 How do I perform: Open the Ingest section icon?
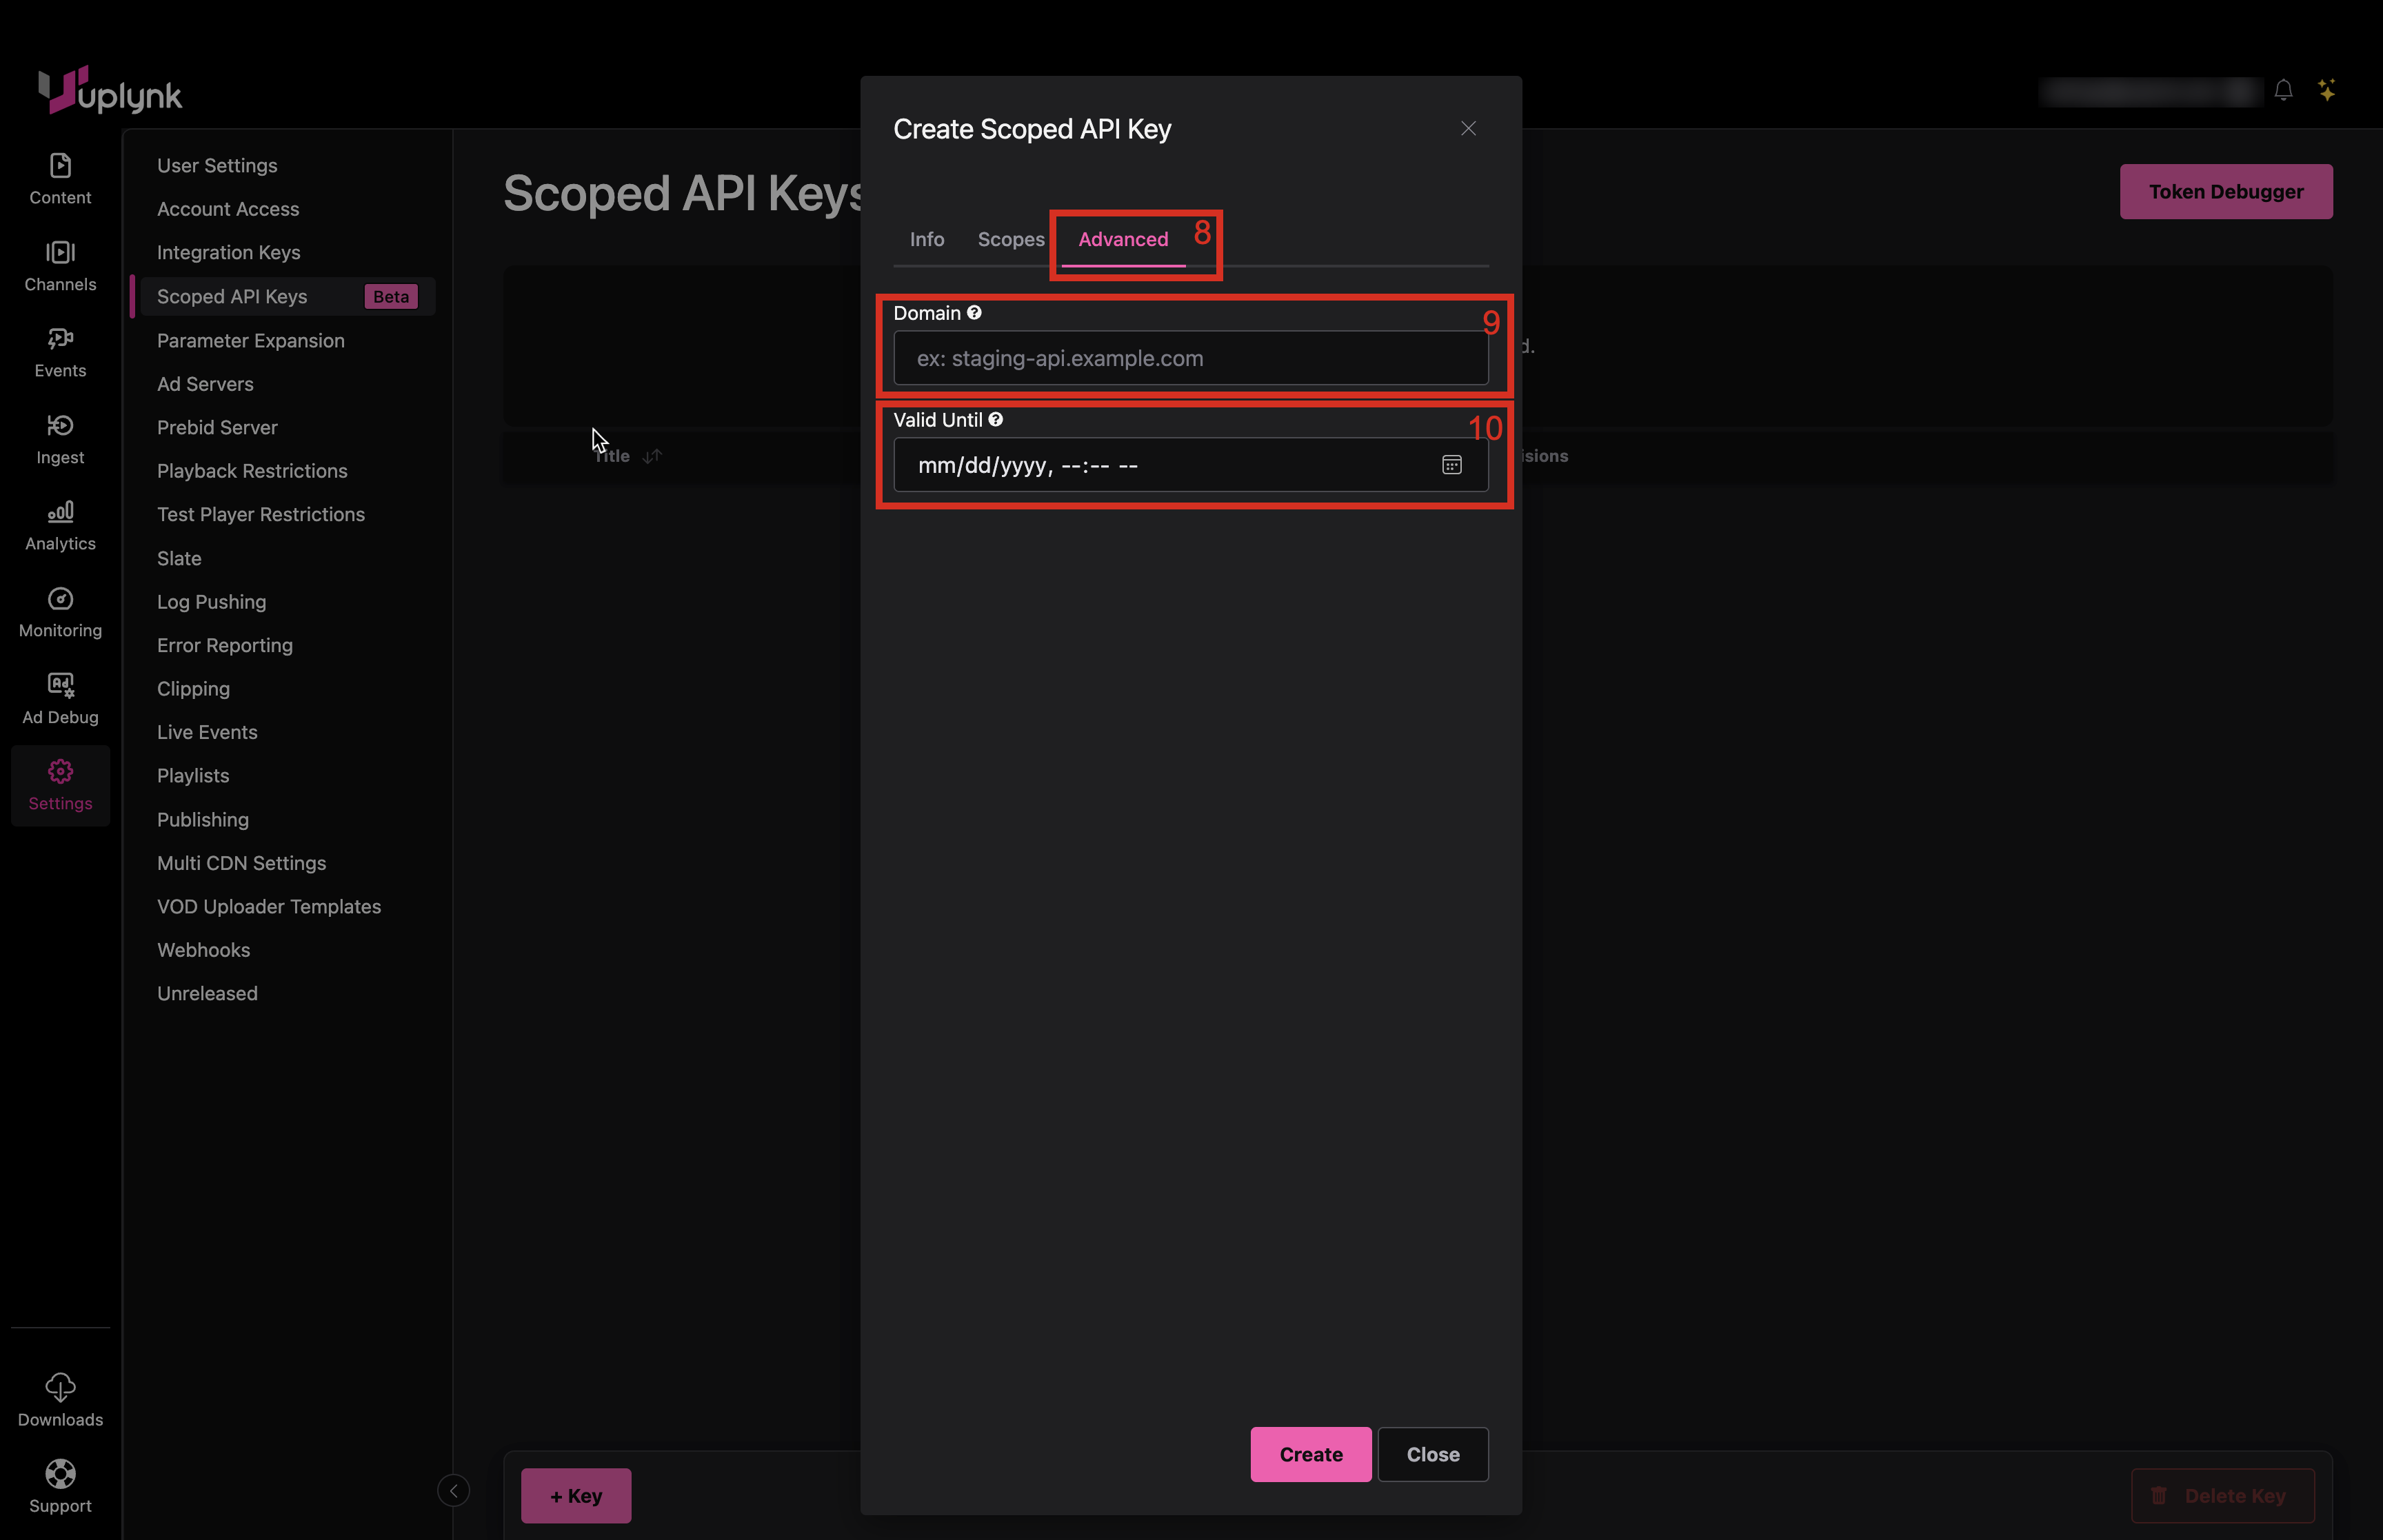point(60,425)
